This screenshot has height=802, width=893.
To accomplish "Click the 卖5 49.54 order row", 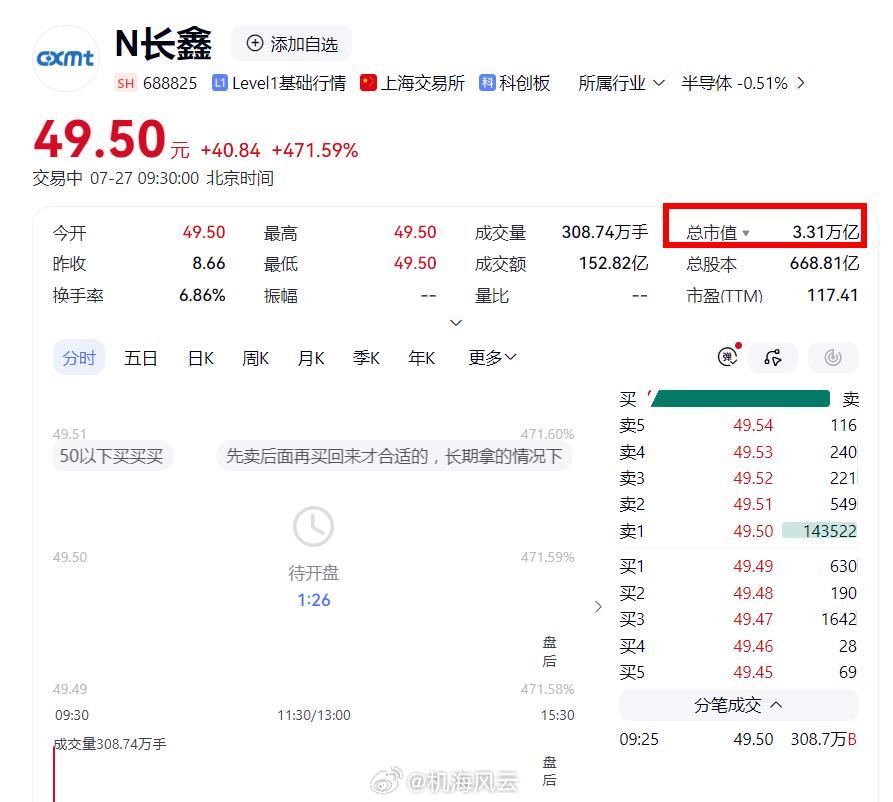I will coord(738,425).
